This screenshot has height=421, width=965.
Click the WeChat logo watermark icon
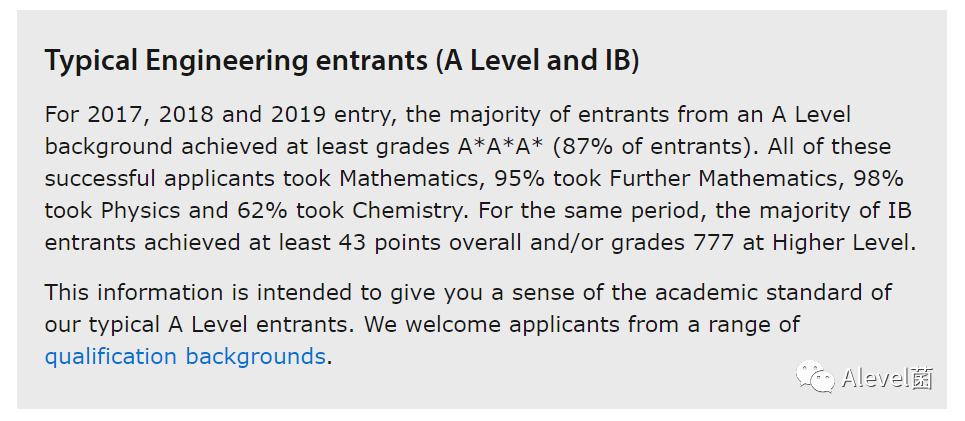[x=815, y=376]
